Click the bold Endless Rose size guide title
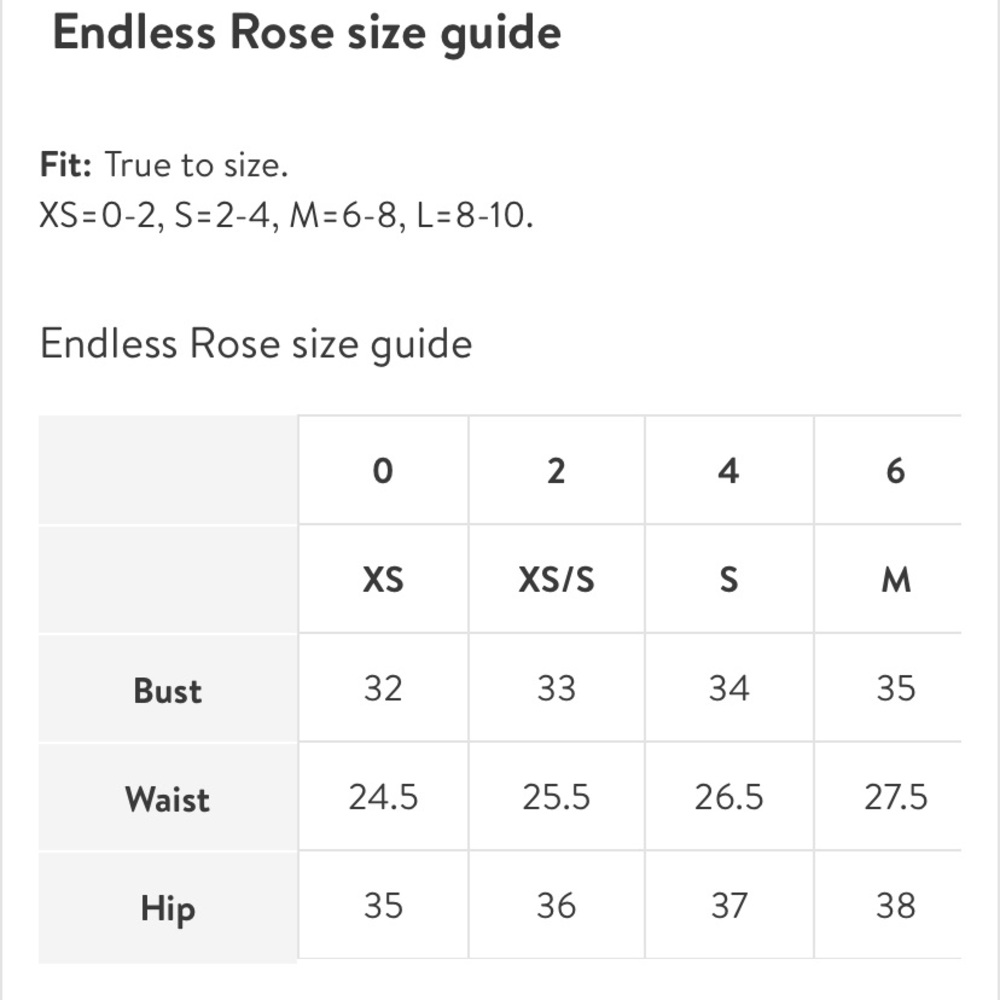The width and height of the screenshot is (1000, 1000). tap(307, 33)
